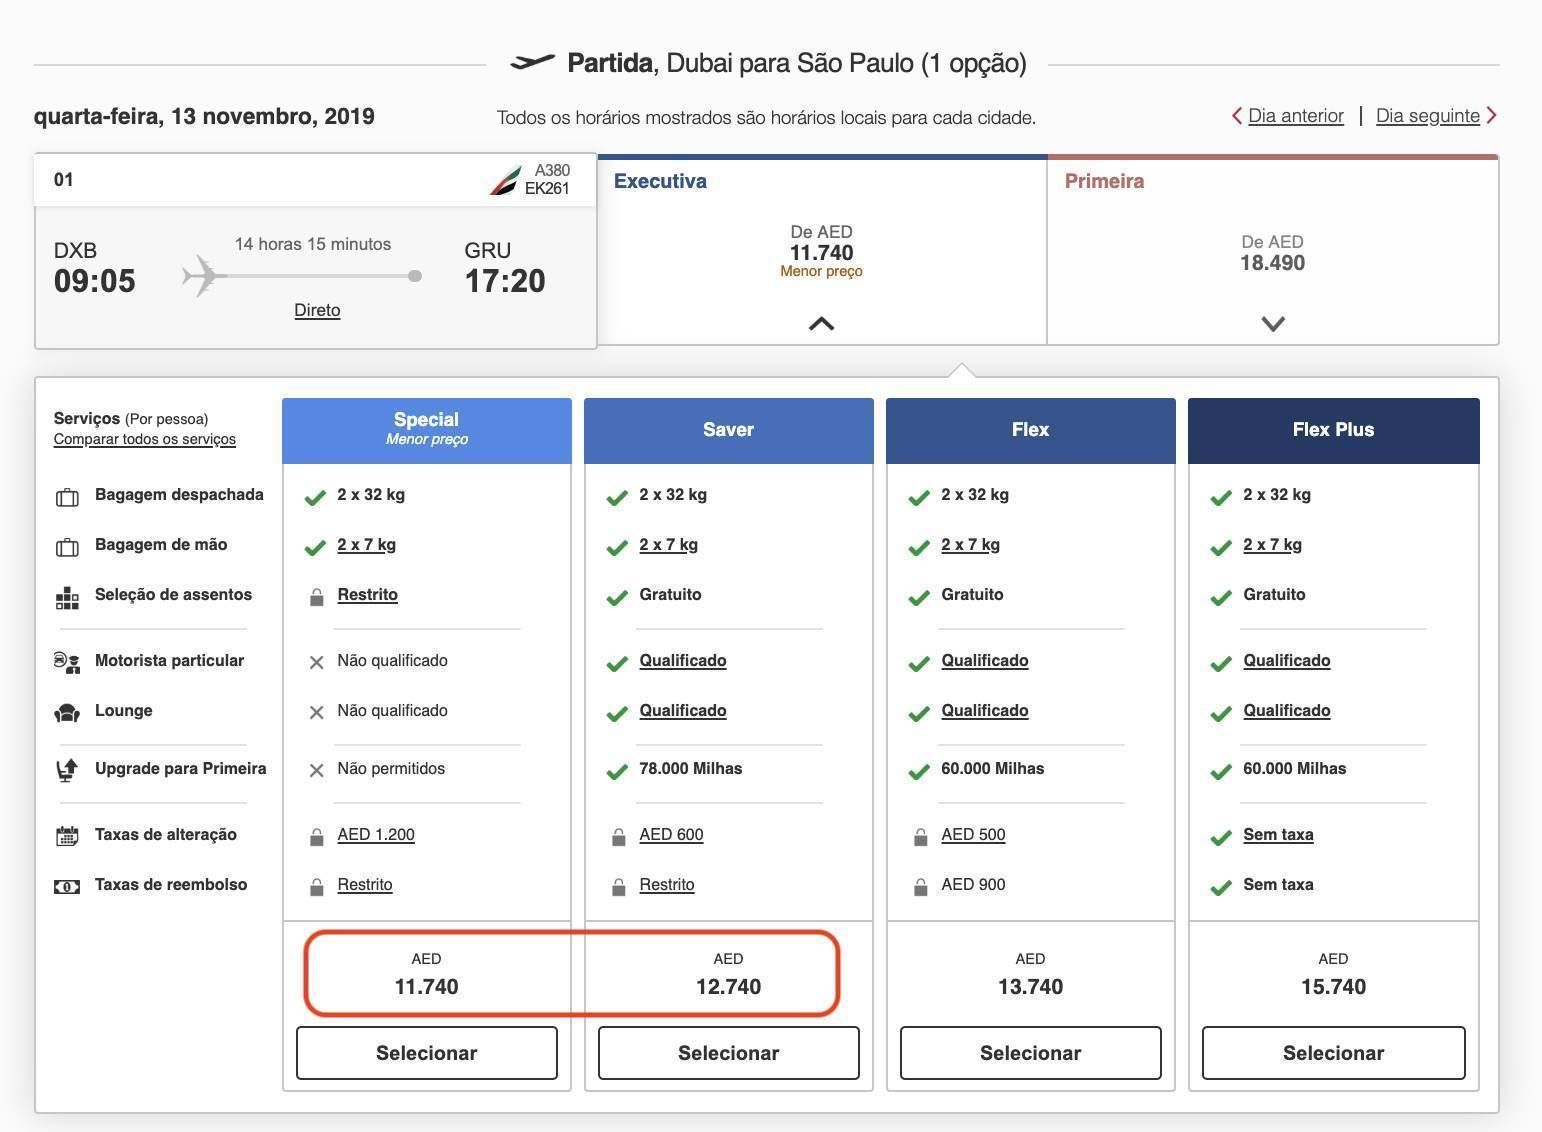
Task: Click the Taxas de reembolso money icon
Action: (67, 886)
